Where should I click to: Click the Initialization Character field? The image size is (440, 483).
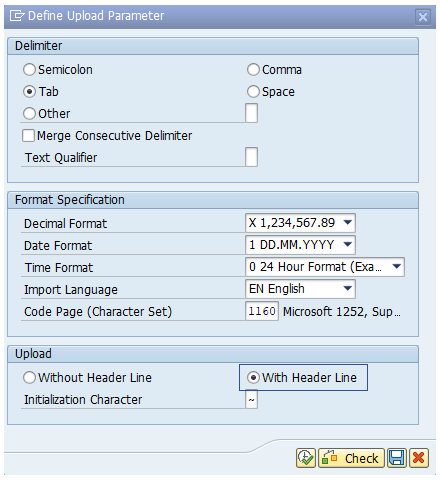(x=251, y=399)
